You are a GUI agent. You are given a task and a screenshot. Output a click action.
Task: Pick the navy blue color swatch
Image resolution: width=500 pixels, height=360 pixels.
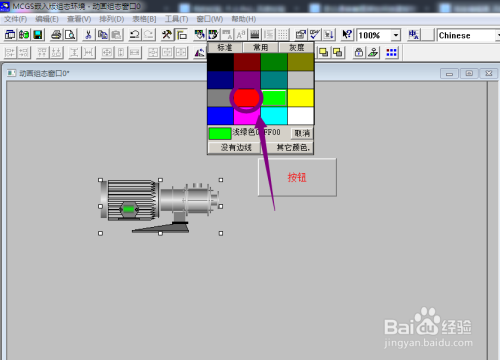click(x=220, y=80)
